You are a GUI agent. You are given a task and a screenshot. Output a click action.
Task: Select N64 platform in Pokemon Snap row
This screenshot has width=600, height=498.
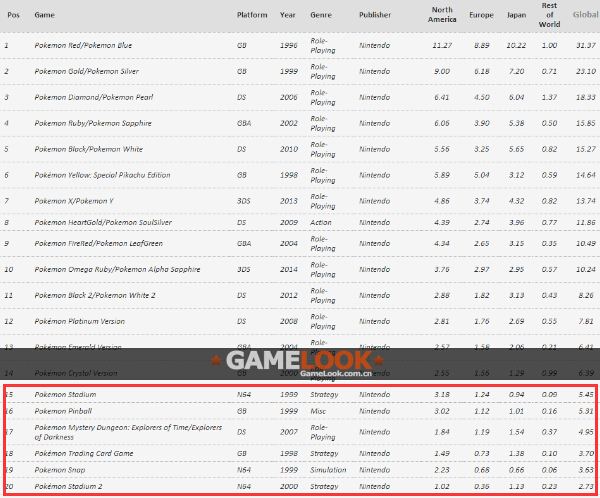244,470
